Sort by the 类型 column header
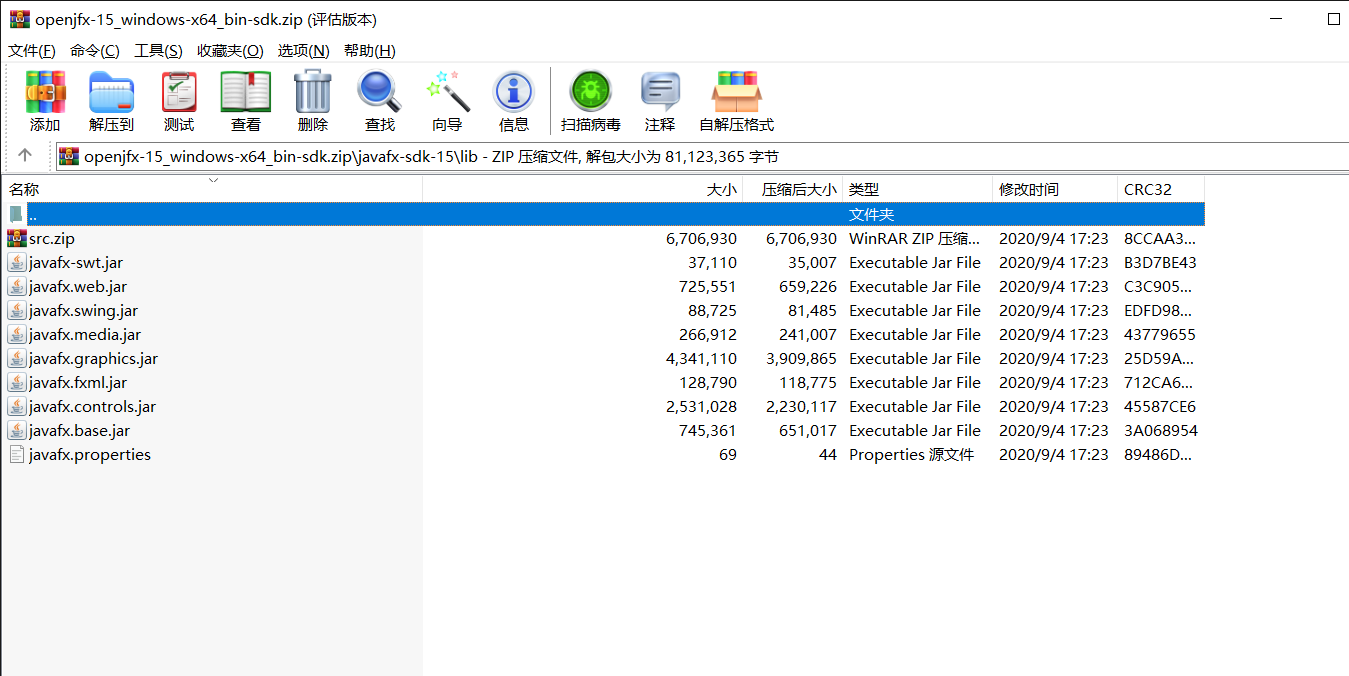 [x=918, y=189]
